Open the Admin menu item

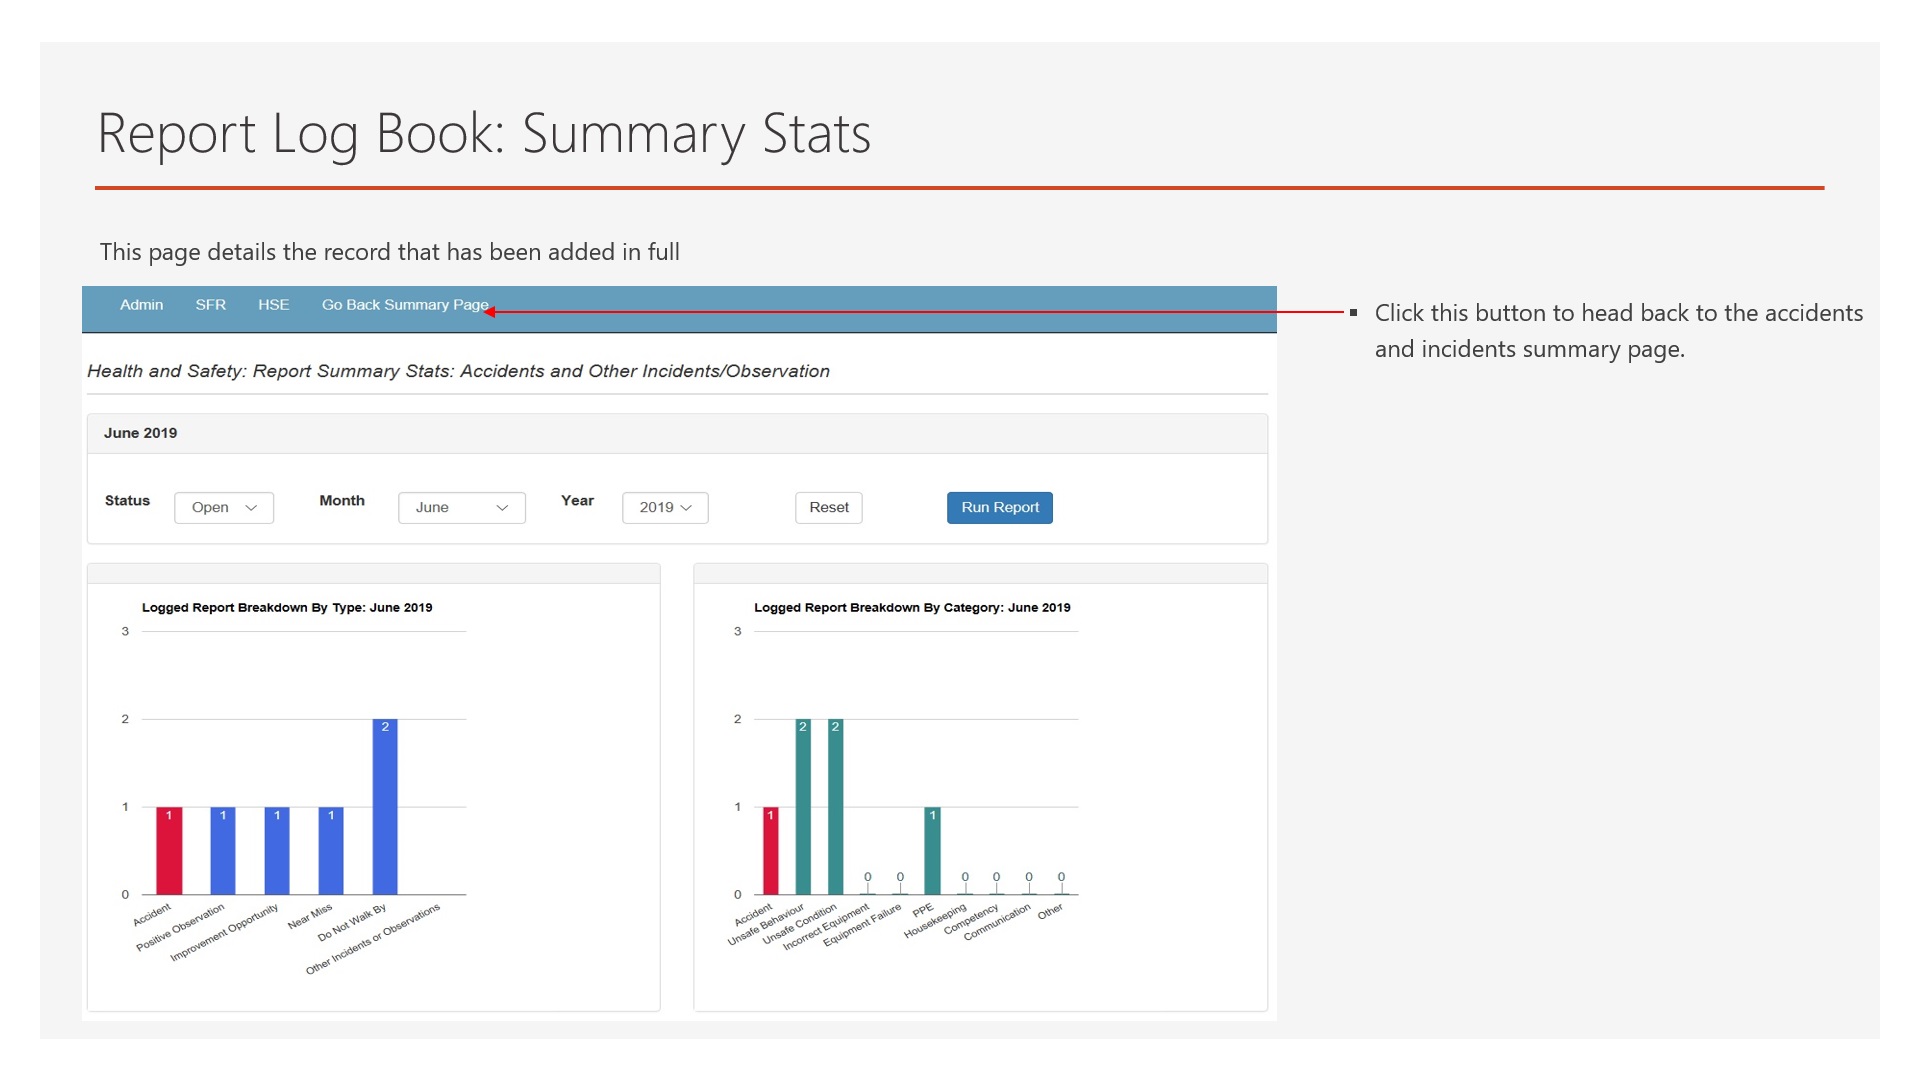coord(141,305)
